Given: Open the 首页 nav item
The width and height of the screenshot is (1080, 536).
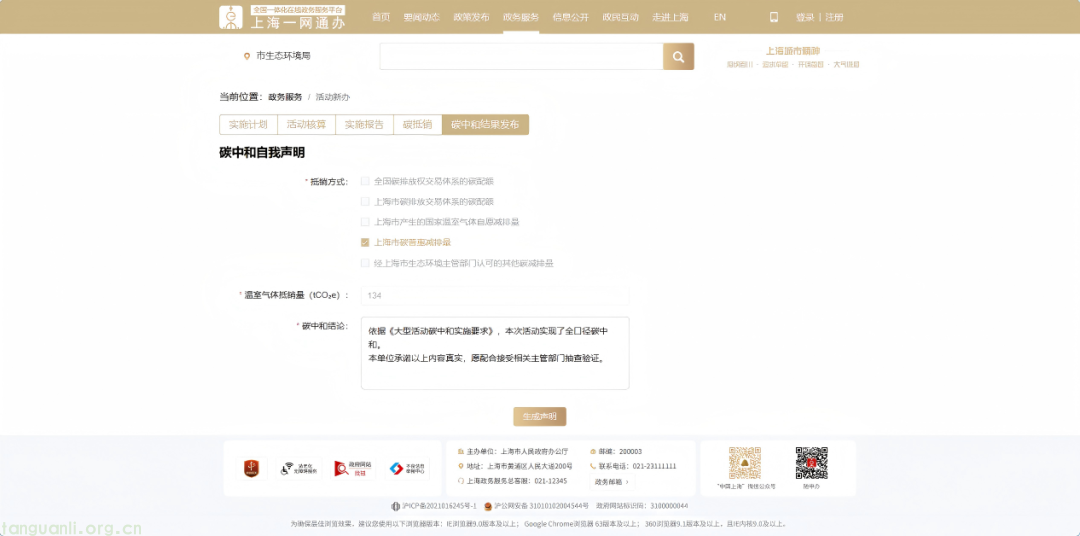Looking at the screenshot, I should click(381, 17).
